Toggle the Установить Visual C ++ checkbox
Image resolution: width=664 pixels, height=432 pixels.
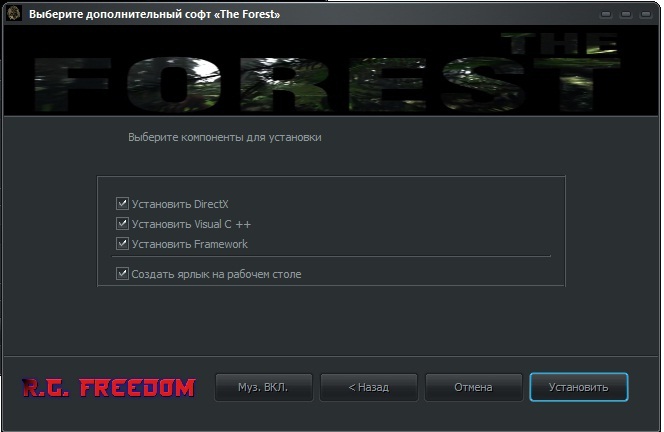(122, 224)
